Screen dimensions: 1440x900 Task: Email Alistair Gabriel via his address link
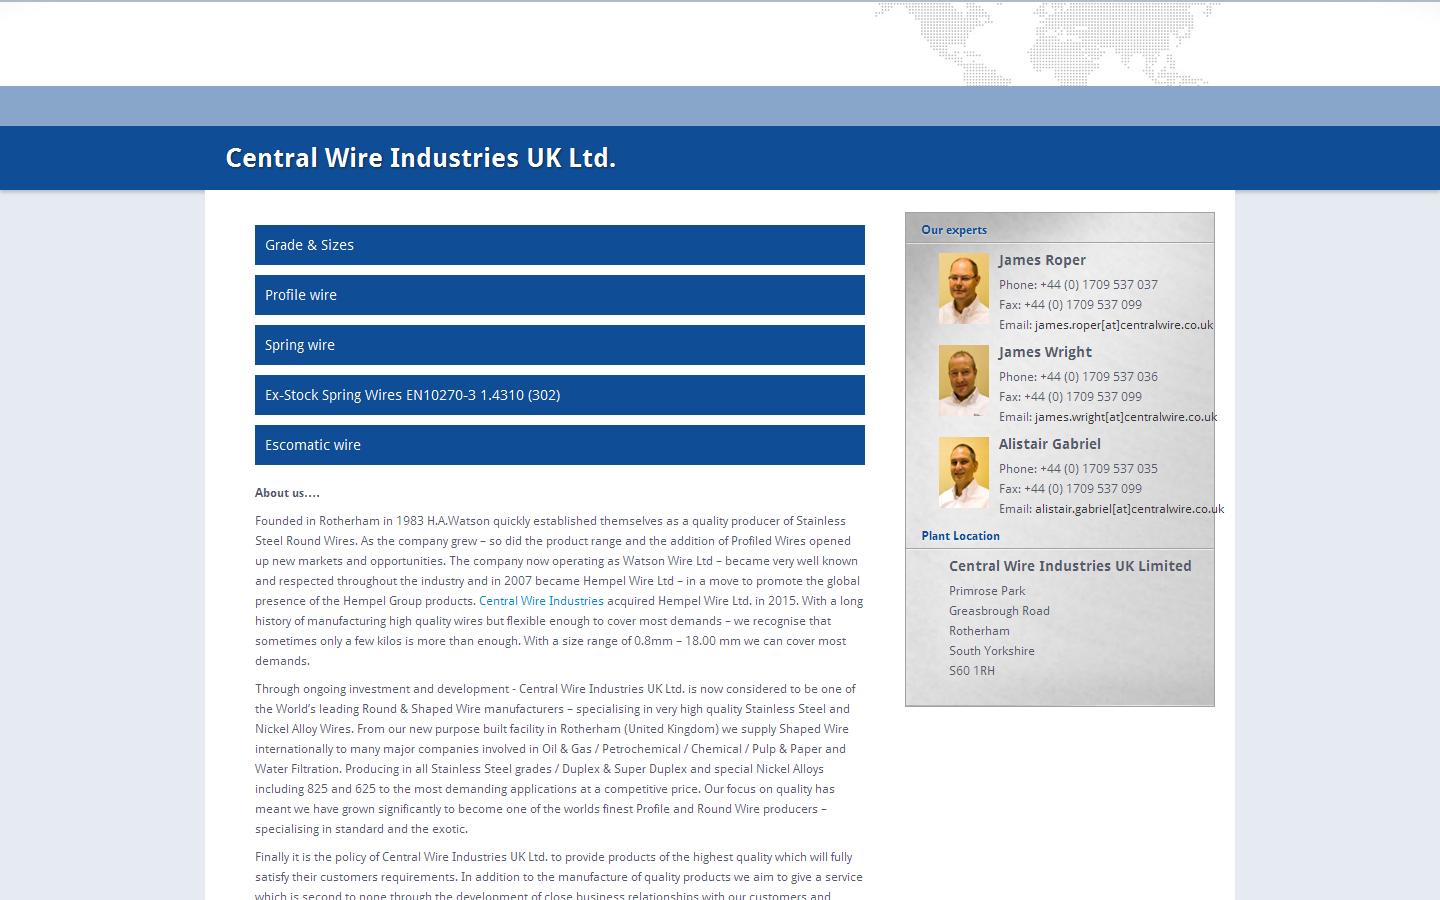[1129, 509]
